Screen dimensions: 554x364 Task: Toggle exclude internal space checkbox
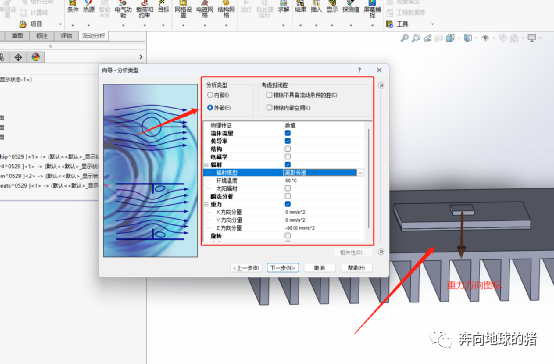click(x=269, y=107)
